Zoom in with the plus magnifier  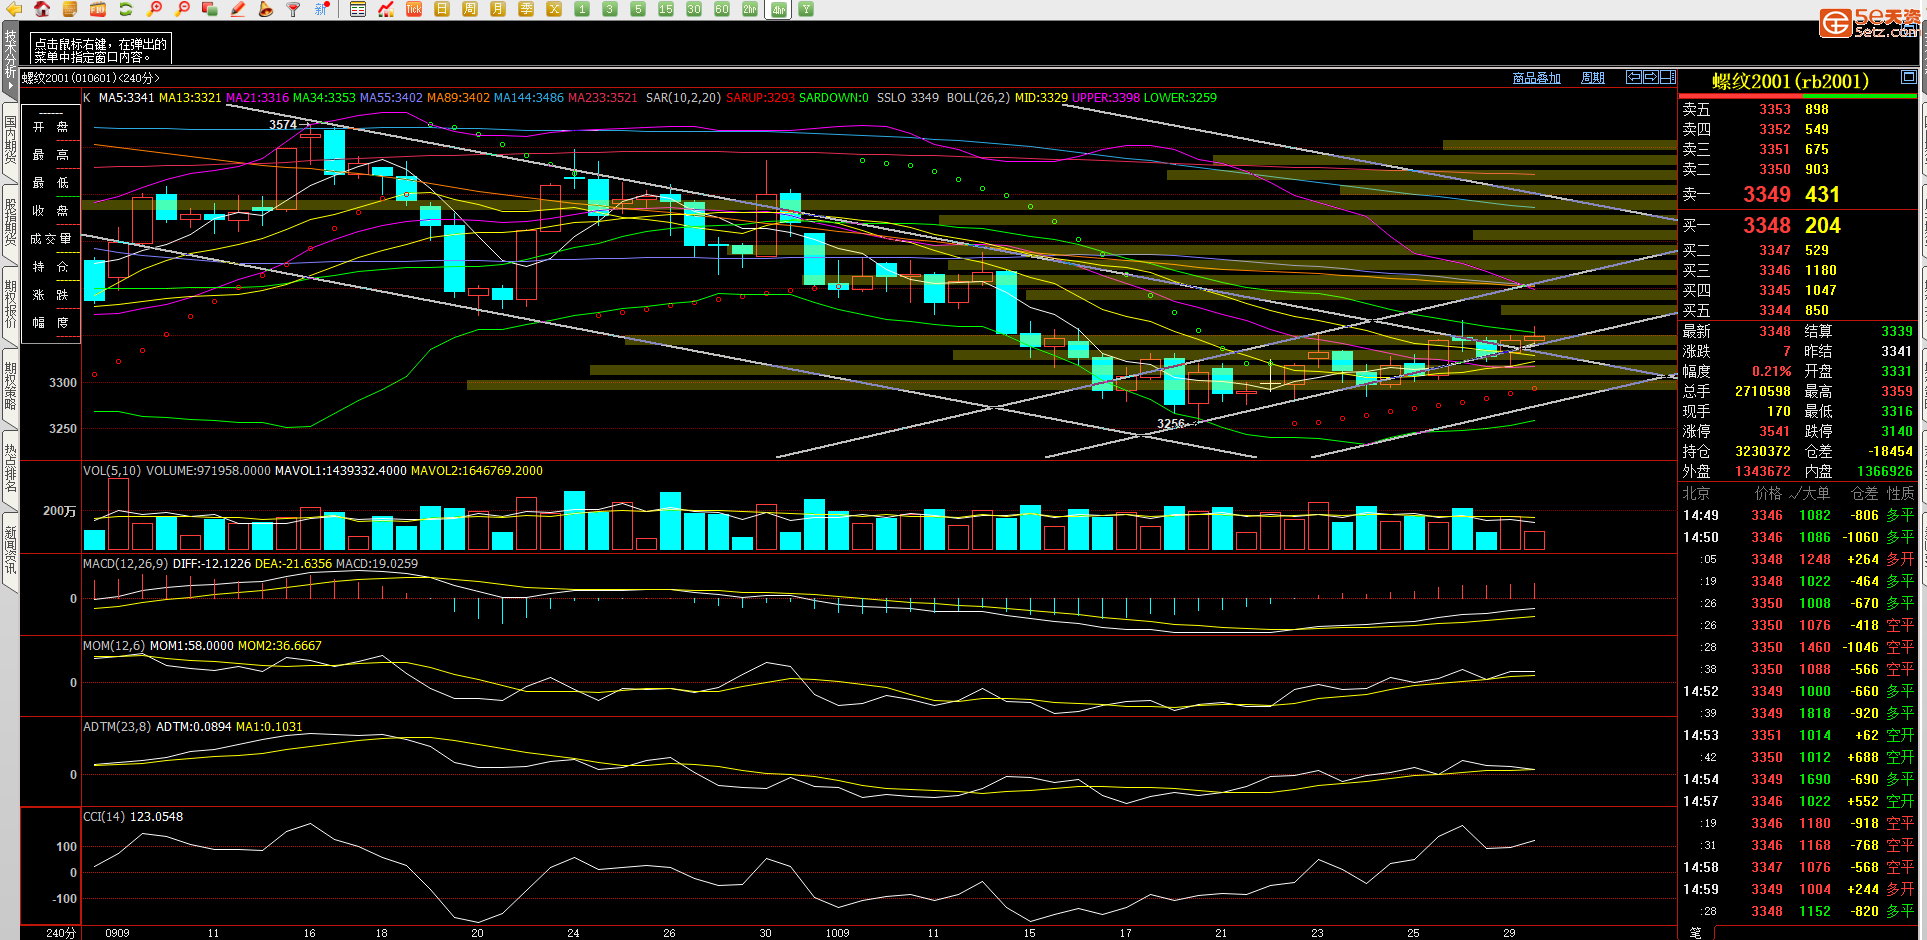(x=154, y=9)
